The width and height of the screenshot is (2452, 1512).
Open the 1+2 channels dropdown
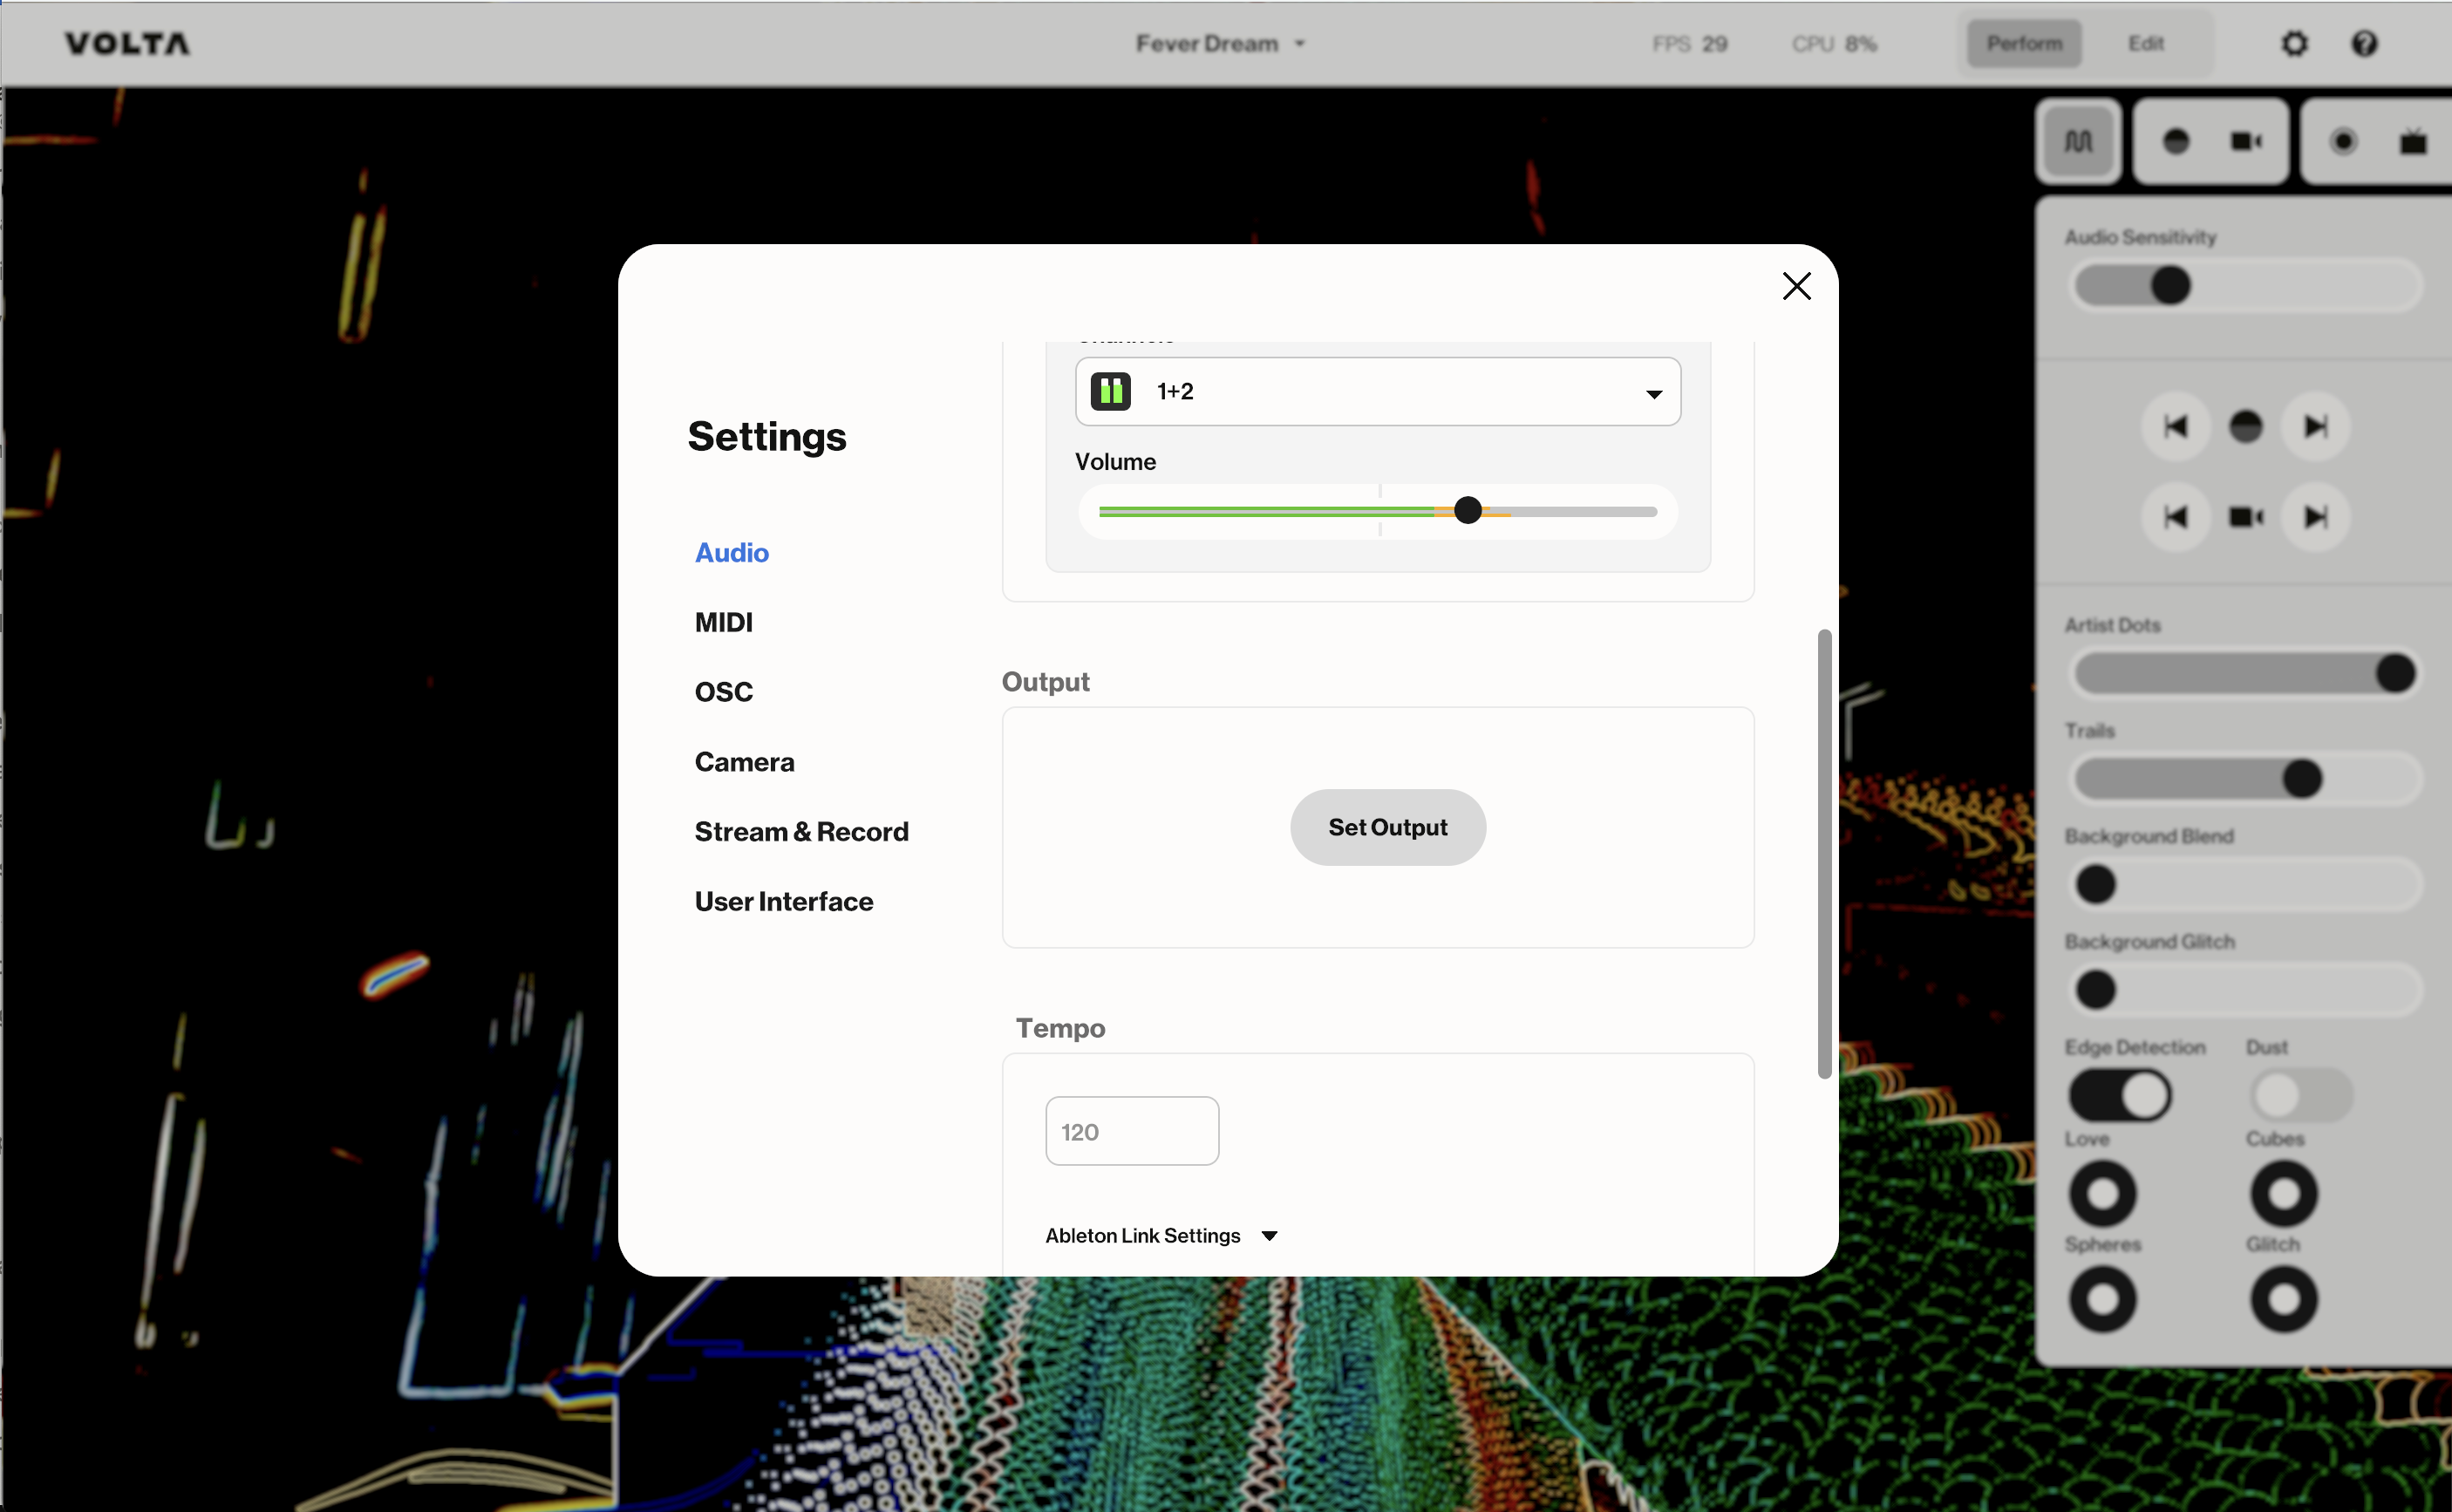1377,392
